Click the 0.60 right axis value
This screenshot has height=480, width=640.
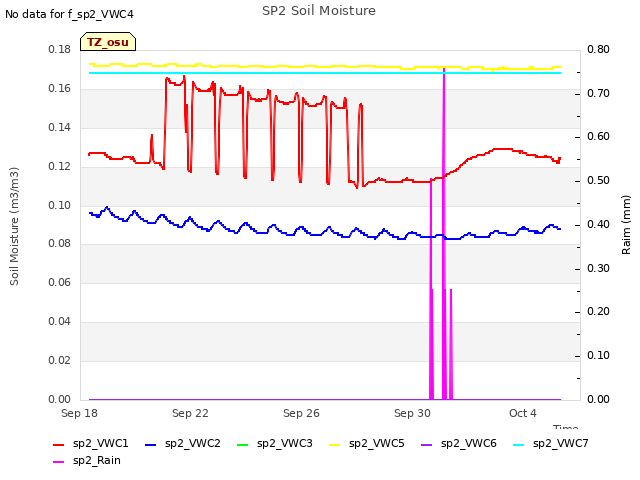pos(598,136)
